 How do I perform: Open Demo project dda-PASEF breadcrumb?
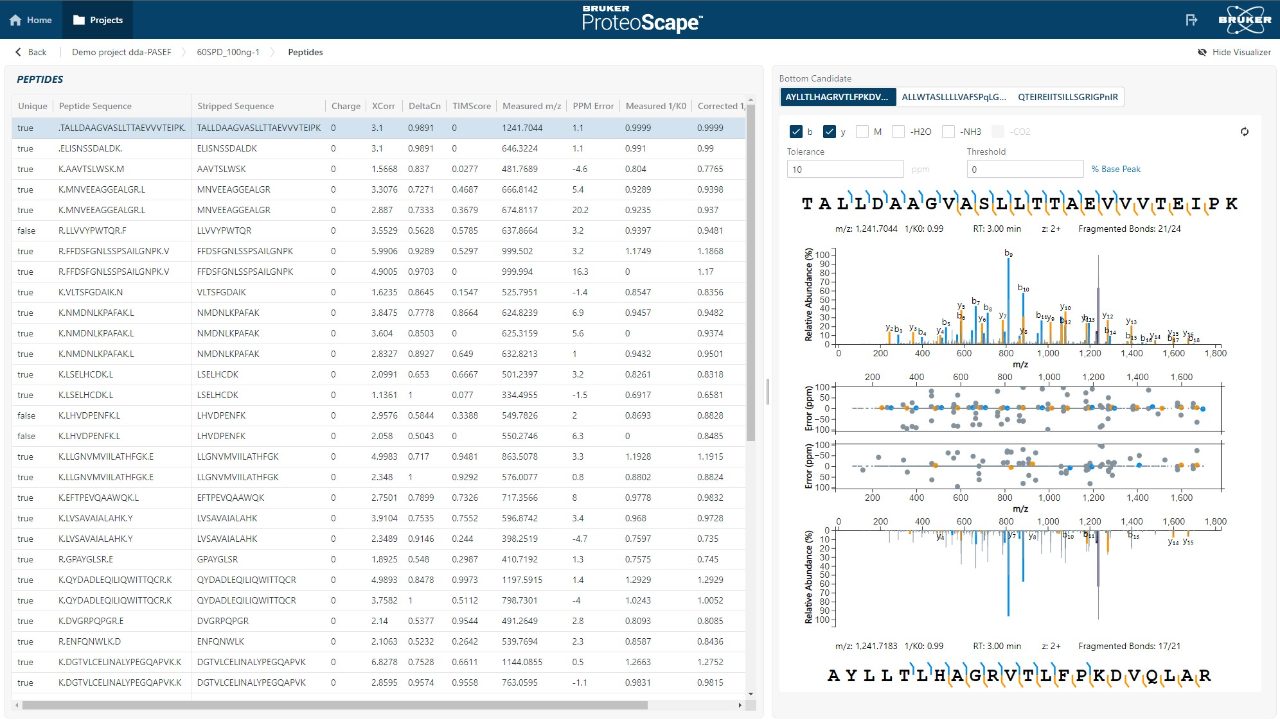coord(121,52)
